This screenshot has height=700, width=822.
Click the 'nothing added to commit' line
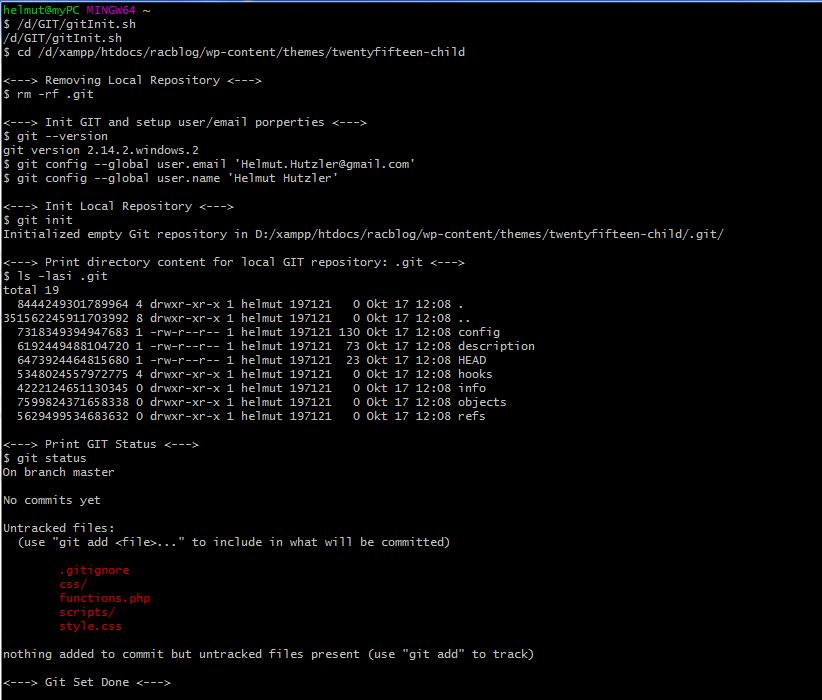[268, 654]
